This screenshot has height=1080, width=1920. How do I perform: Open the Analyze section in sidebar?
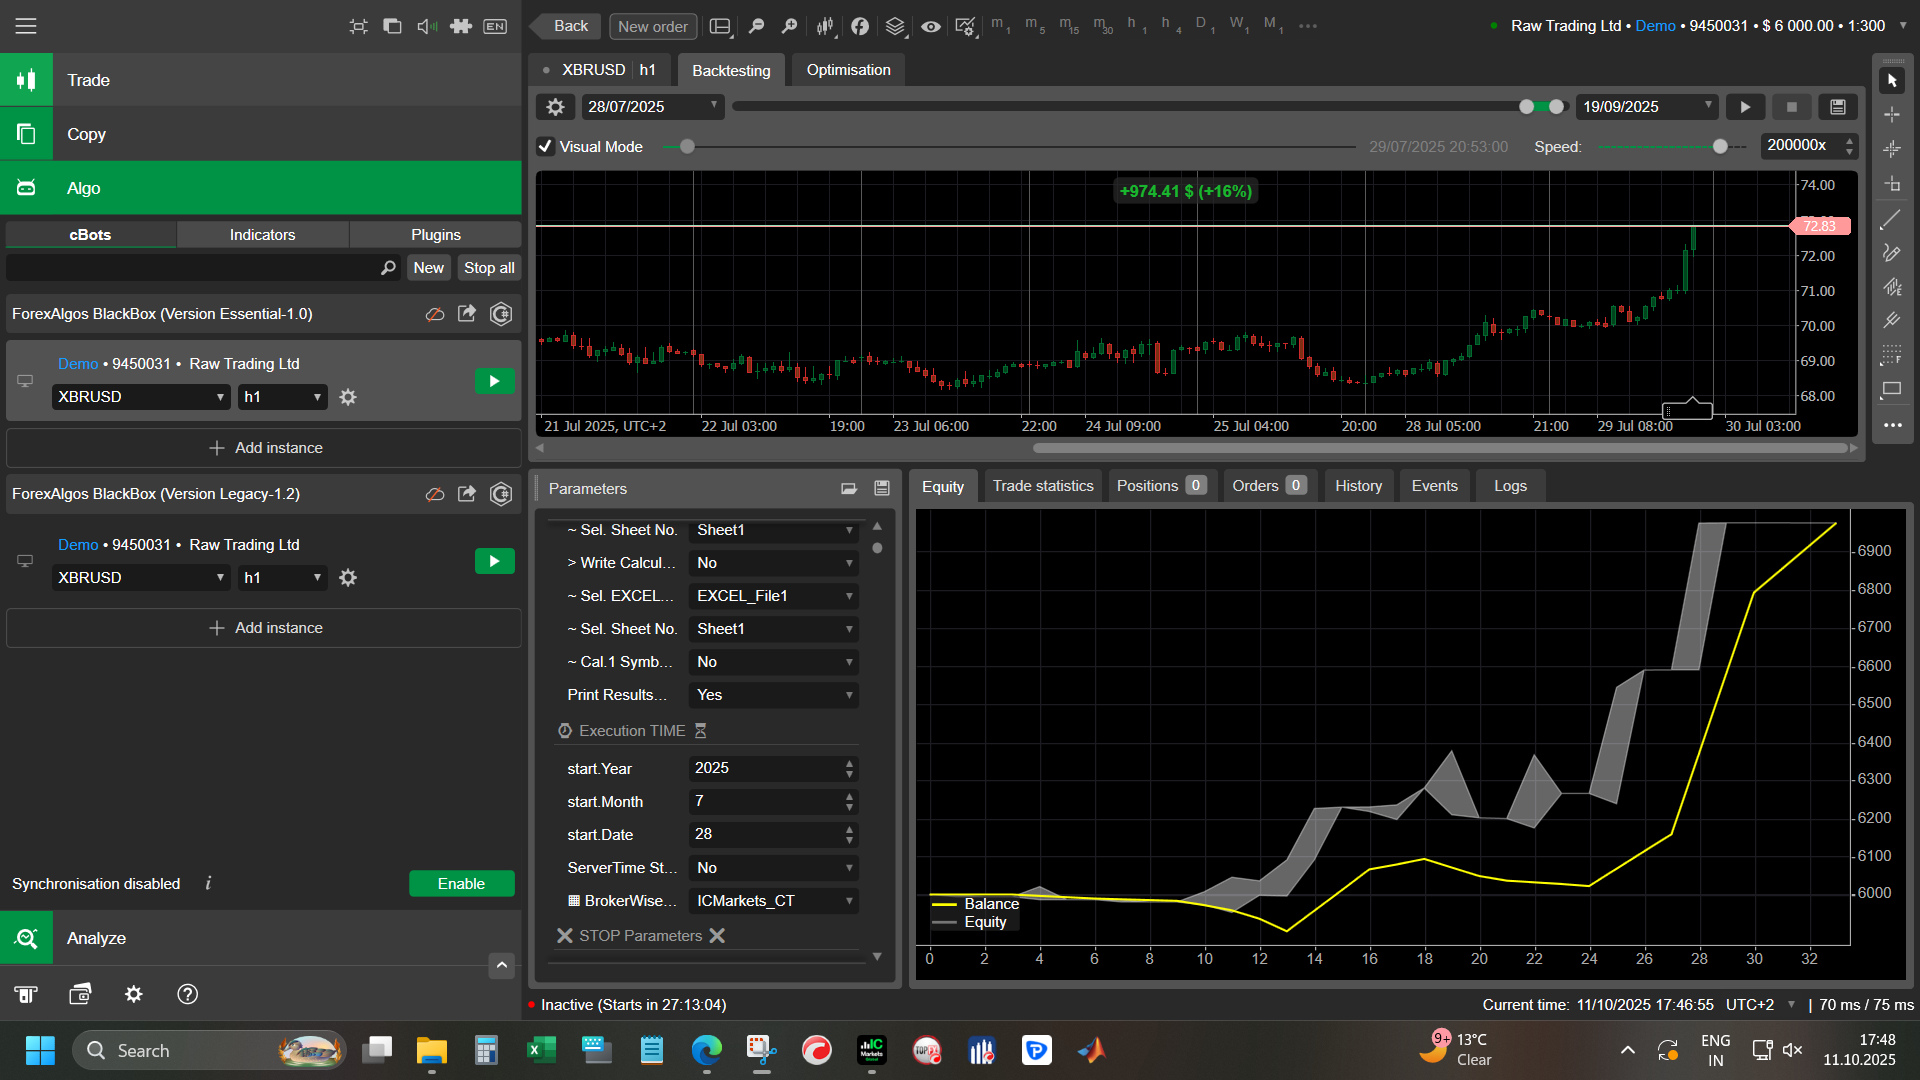[x=97, y=938]
